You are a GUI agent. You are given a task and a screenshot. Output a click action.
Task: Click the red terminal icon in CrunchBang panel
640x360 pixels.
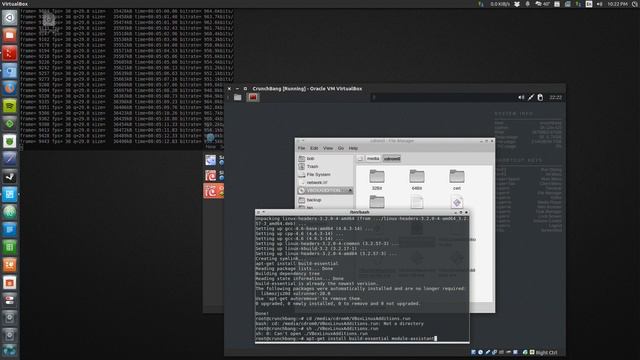(253, 97)
